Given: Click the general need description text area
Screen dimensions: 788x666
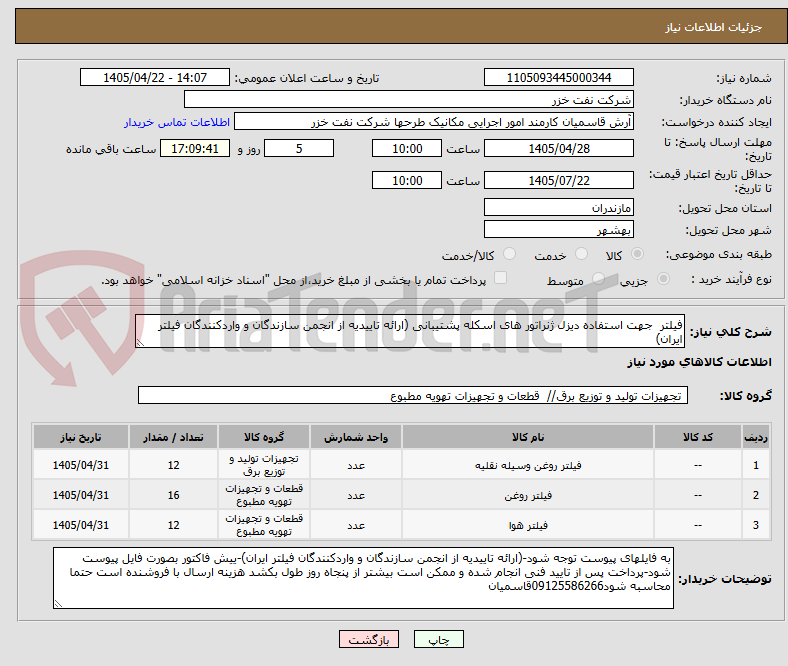Looking at the screenshot, I should click(410, 331).
